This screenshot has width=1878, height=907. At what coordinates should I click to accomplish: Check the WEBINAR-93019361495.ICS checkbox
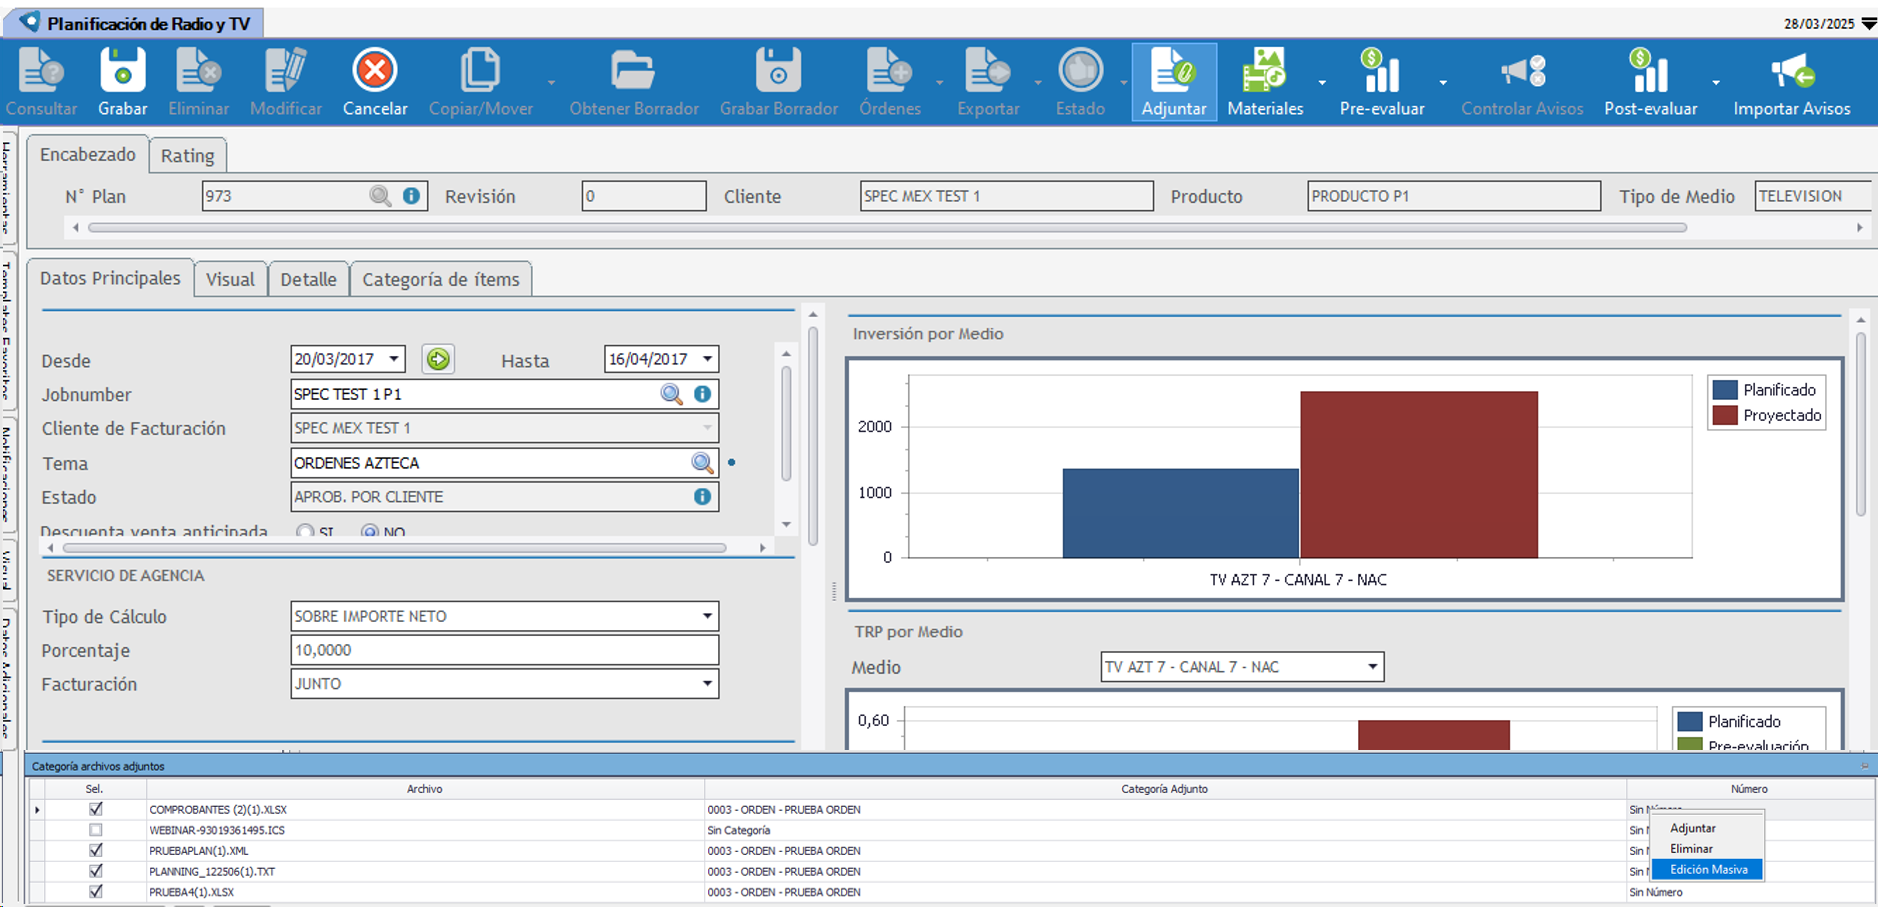coord(95,830)
